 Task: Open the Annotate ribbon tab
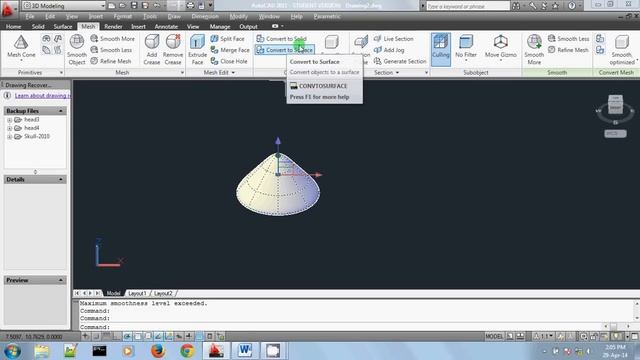[166, 27]
